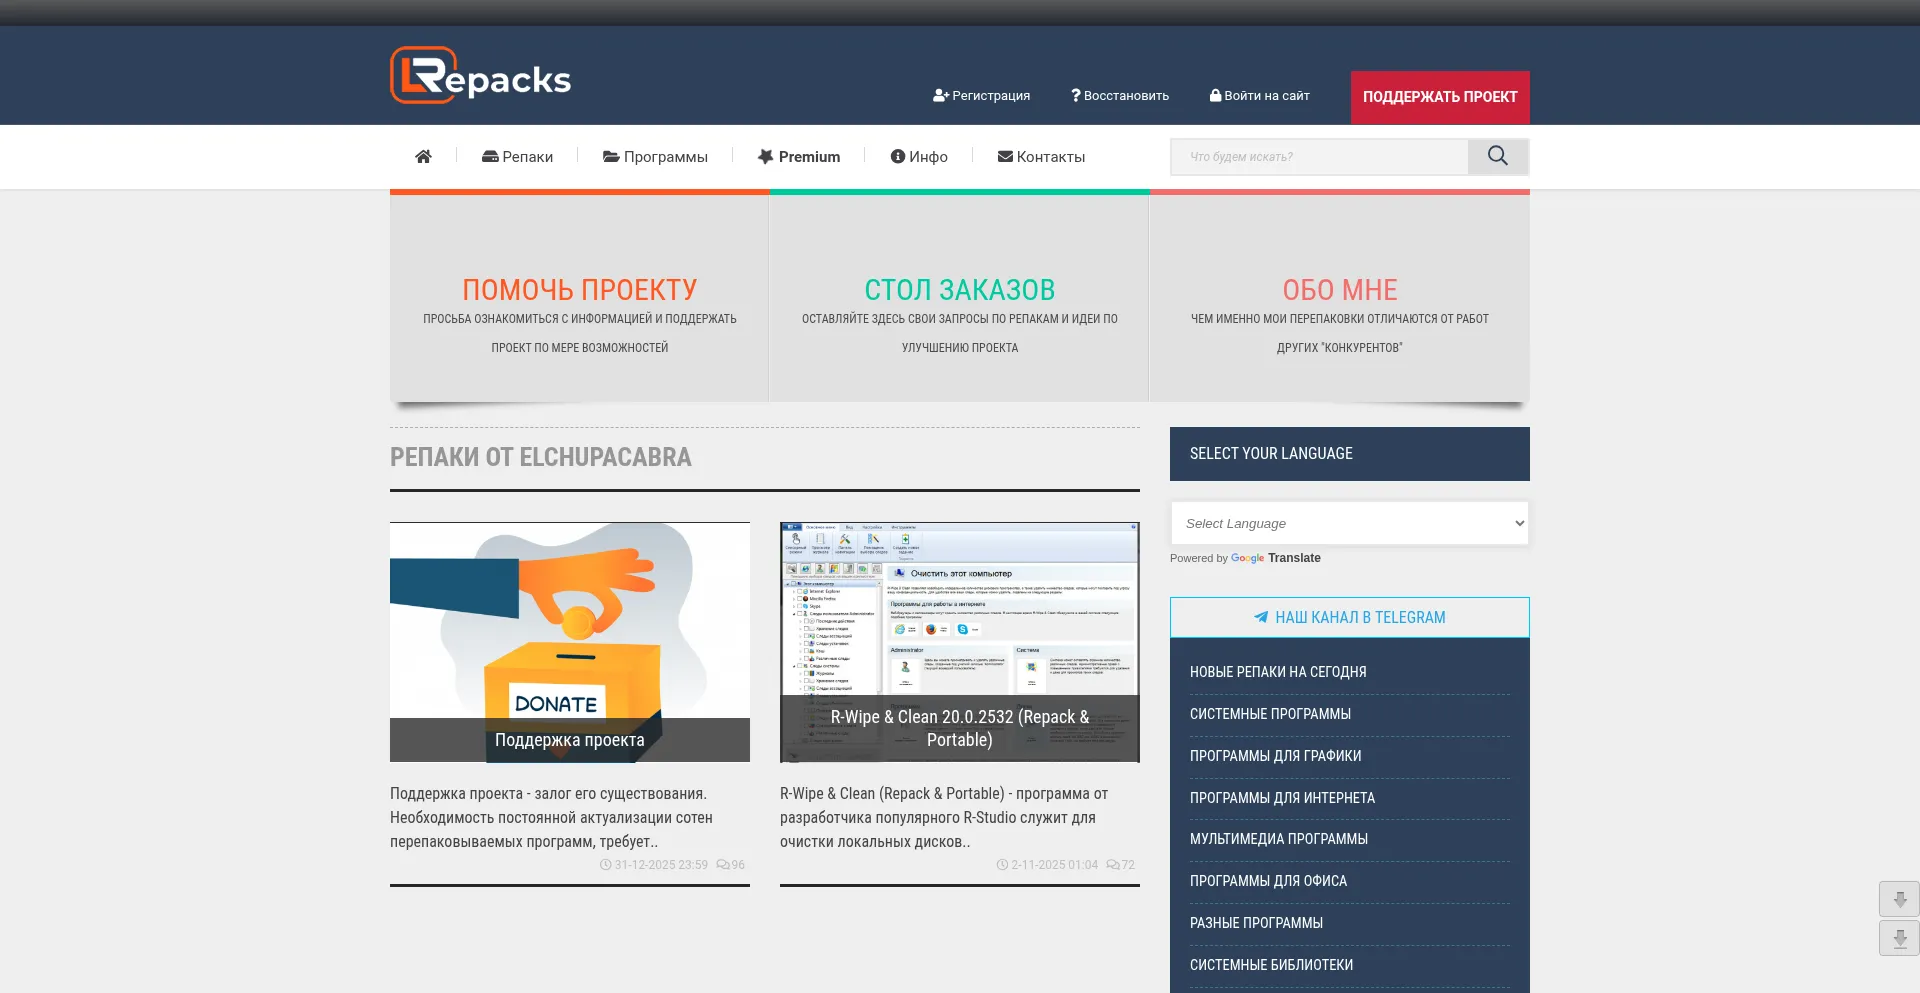Click the Telegram paper plane icon
This screenshot has width=1920, height=993.
(x=1262, y=618)
